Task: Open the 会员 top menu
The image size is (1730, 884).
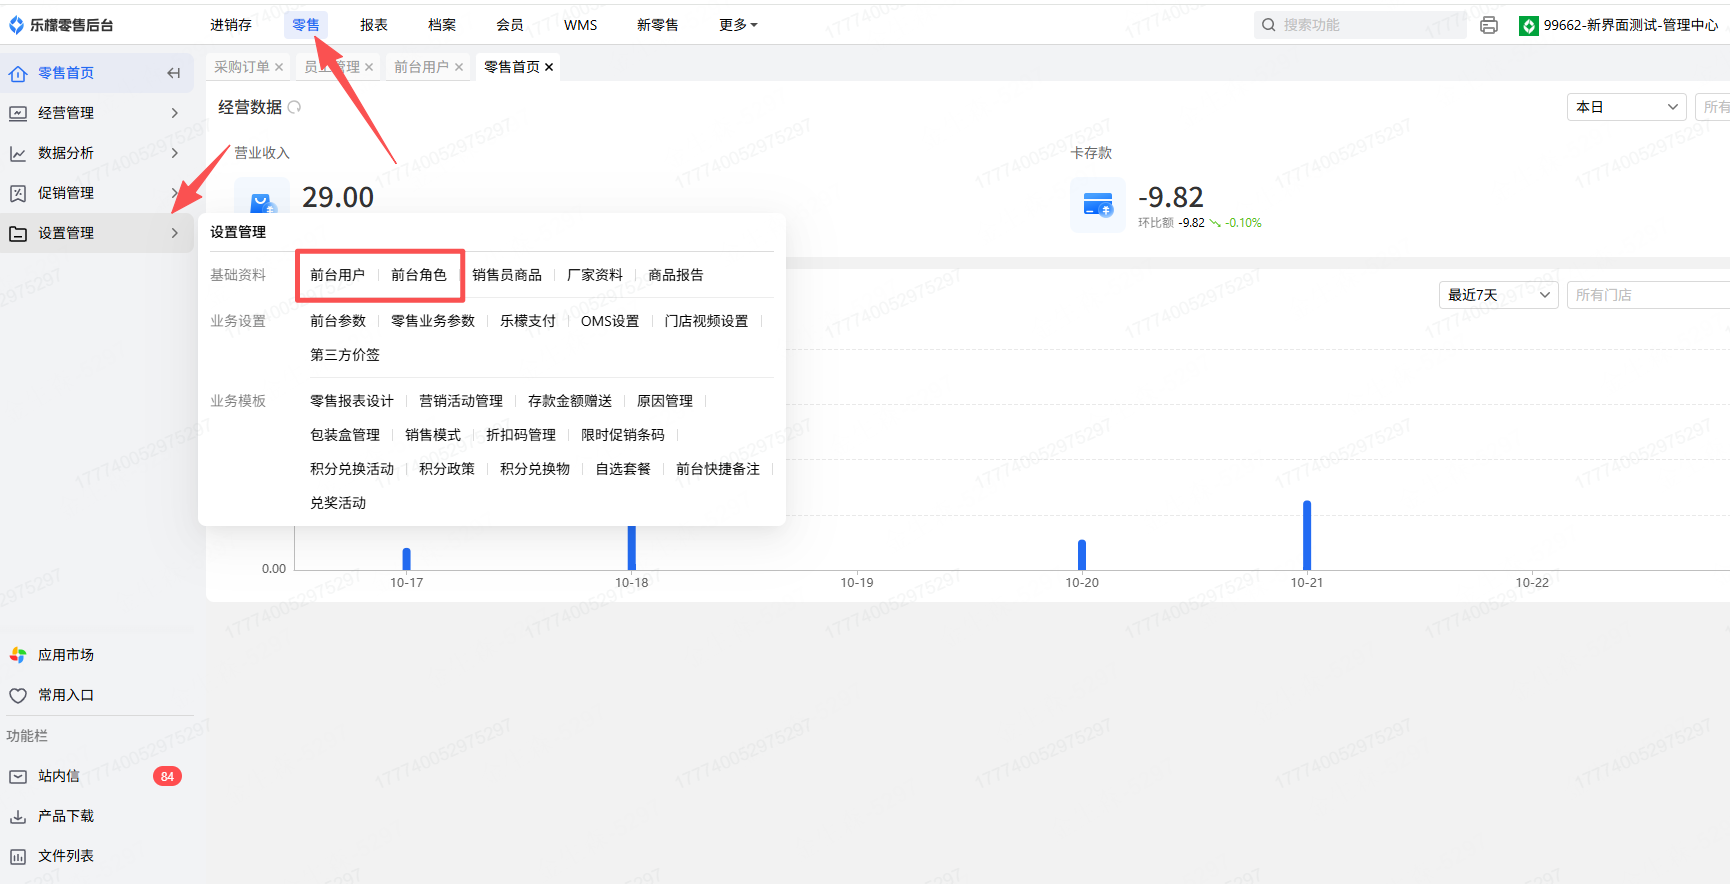Action: click(x=510, y=25)
